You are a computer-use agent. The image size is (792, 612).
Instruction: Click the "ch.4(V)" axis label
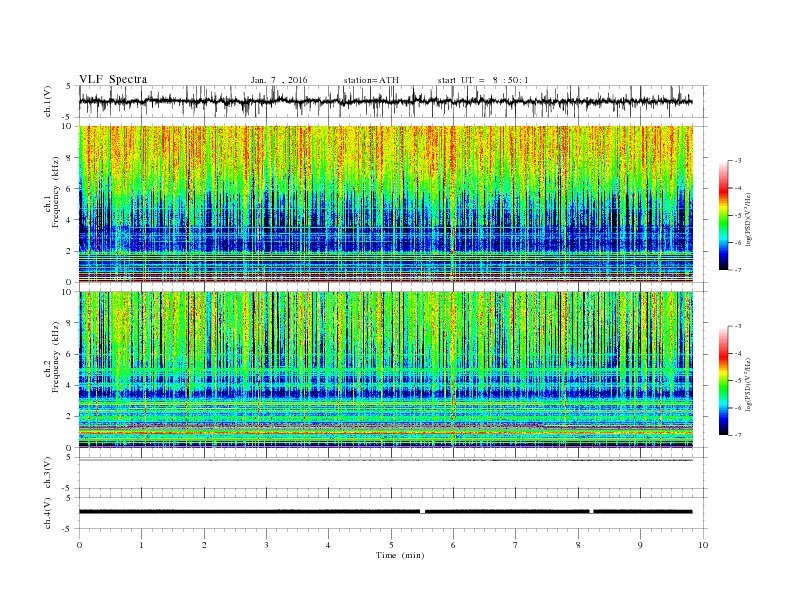(x=48, y=513)
